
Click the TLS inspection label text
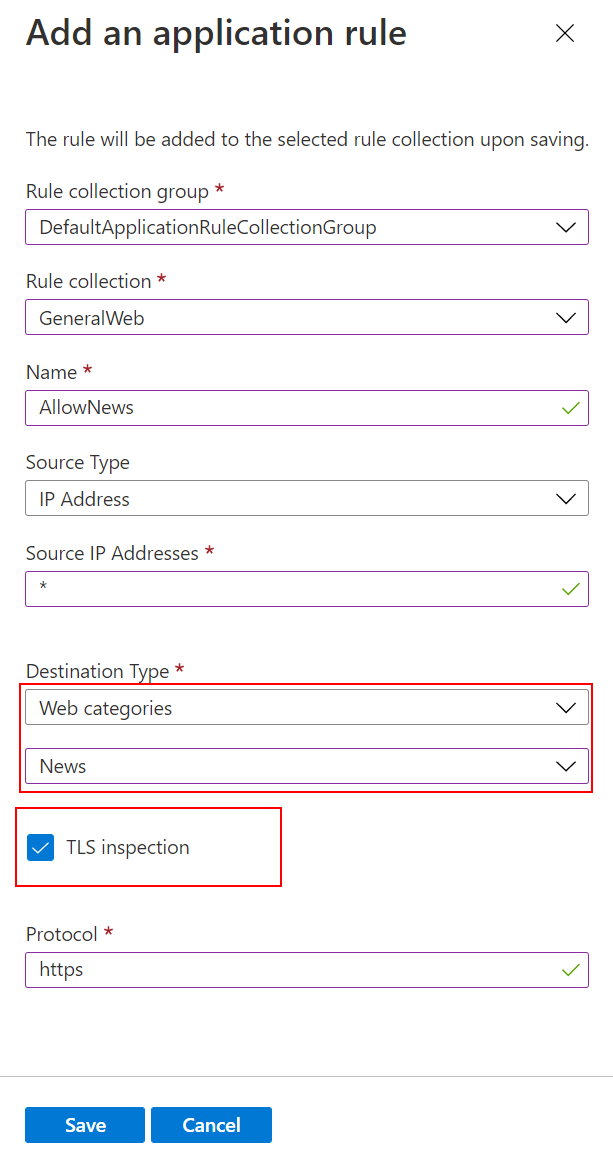(128, 848)
